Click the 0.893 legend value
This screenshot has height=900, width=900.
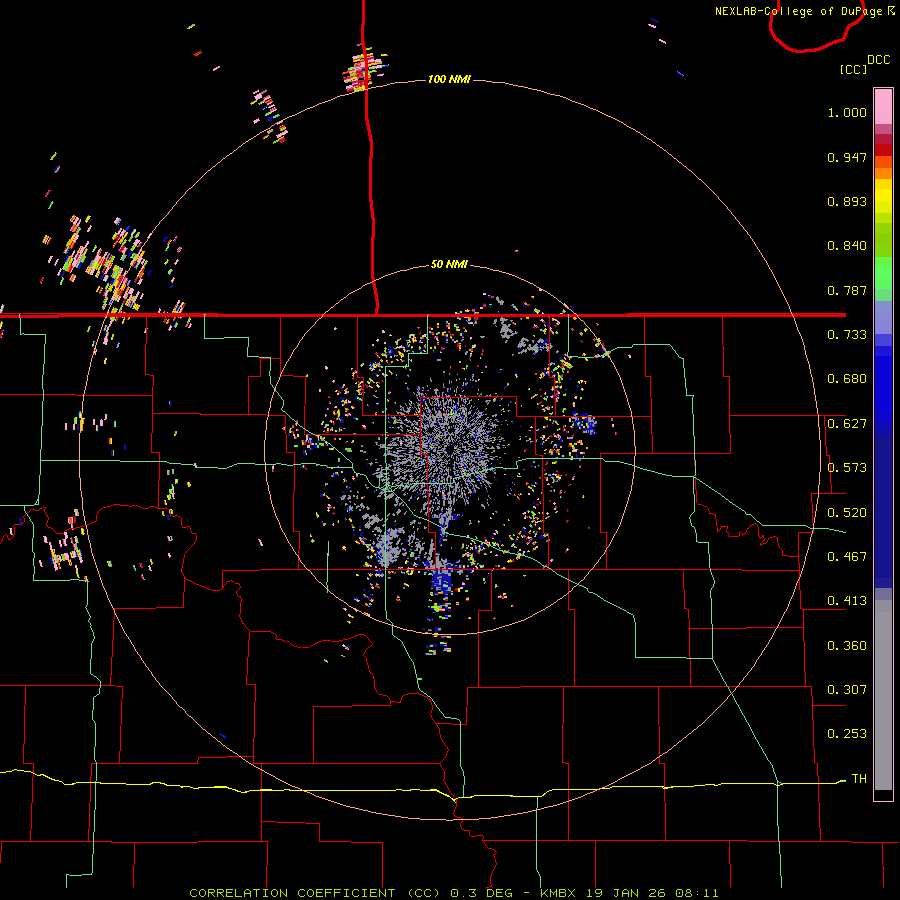[x=847, y=201]
